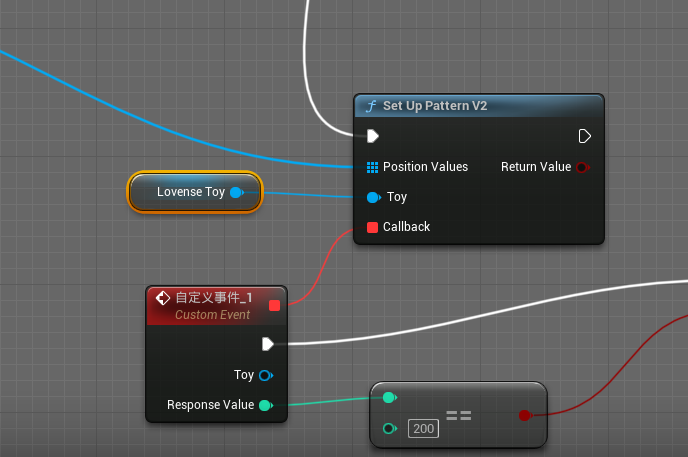Screen dimensions: 688x457
Task: Click the 200 value input field
Action: 423,429
